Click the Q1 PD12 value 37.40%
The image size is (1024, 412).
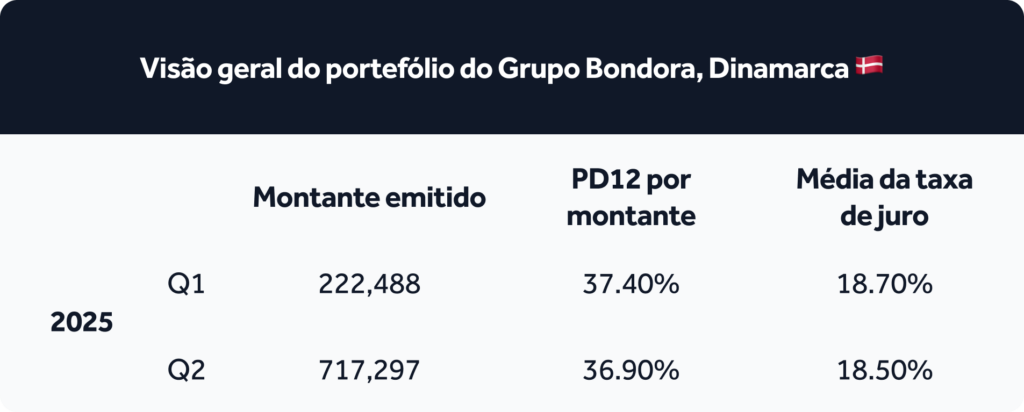pos(631,285)
